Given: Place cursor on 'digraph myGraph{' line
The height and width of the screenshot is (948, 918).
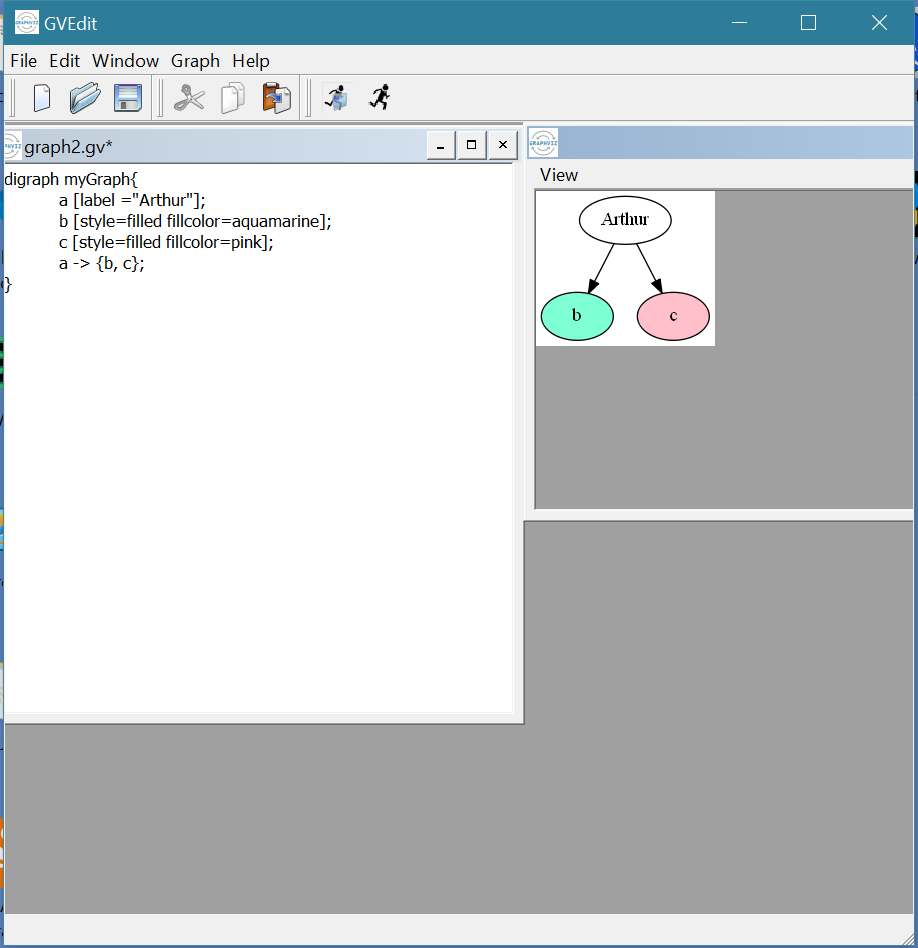Looking at the screenshot, I should (71, 180).
